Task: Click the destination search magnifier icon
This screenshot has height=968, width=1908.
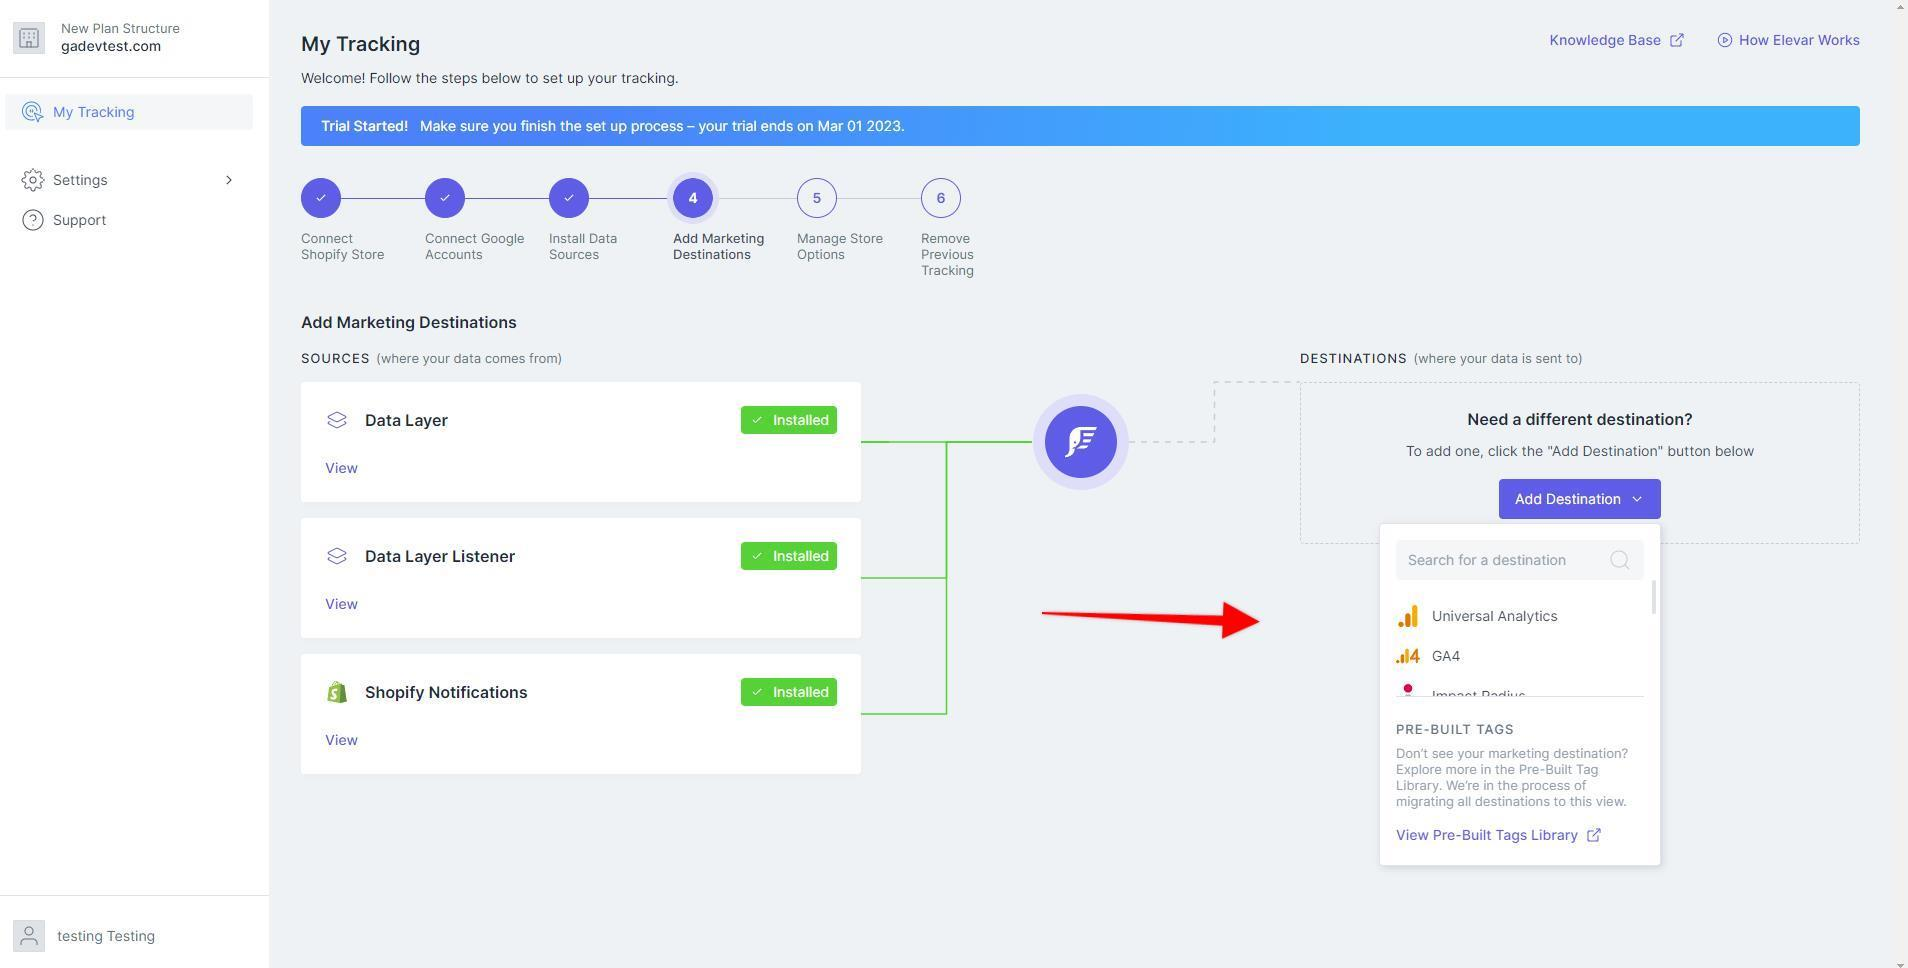Action: tap(1620, 560)
